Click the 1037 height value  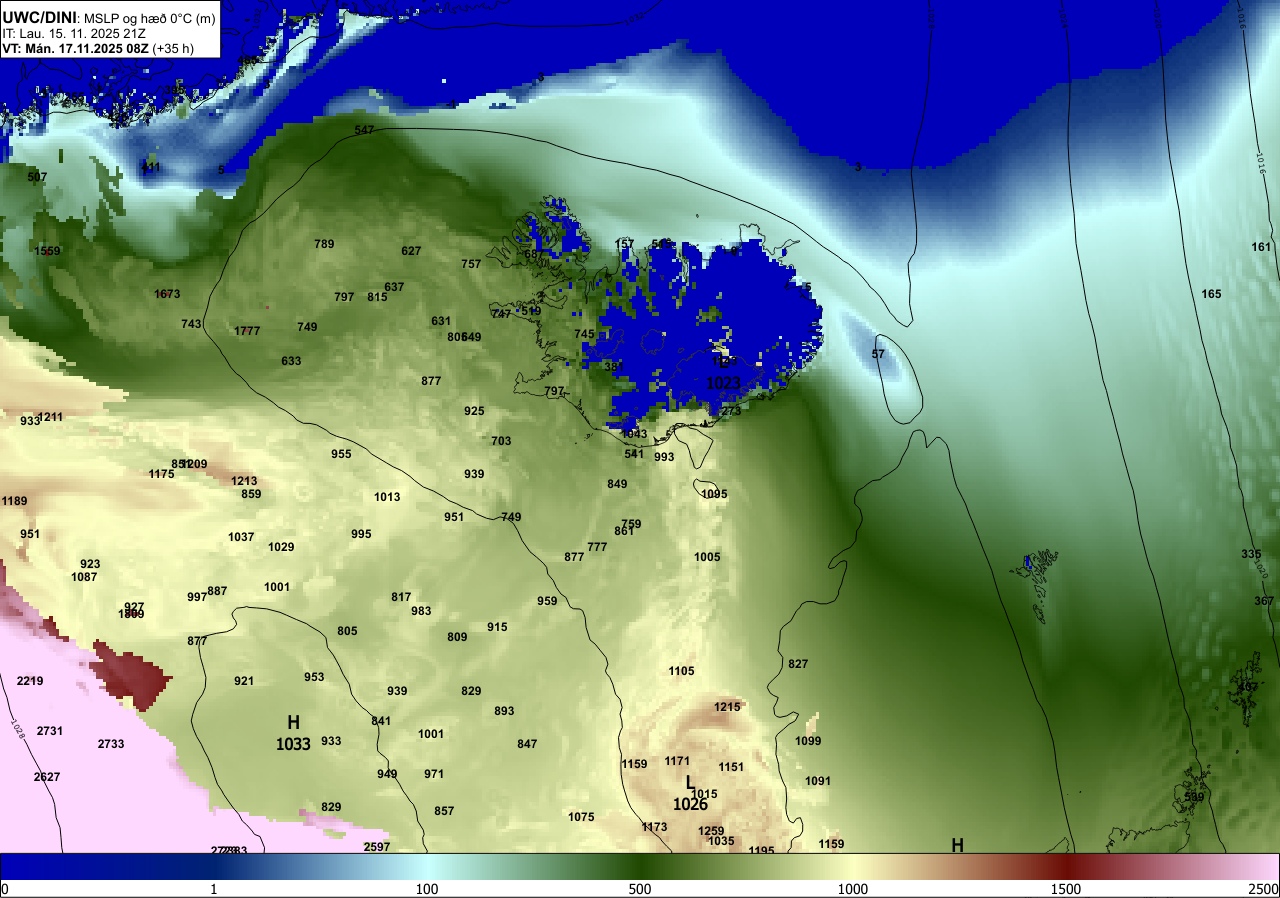[x=241, y=537]
